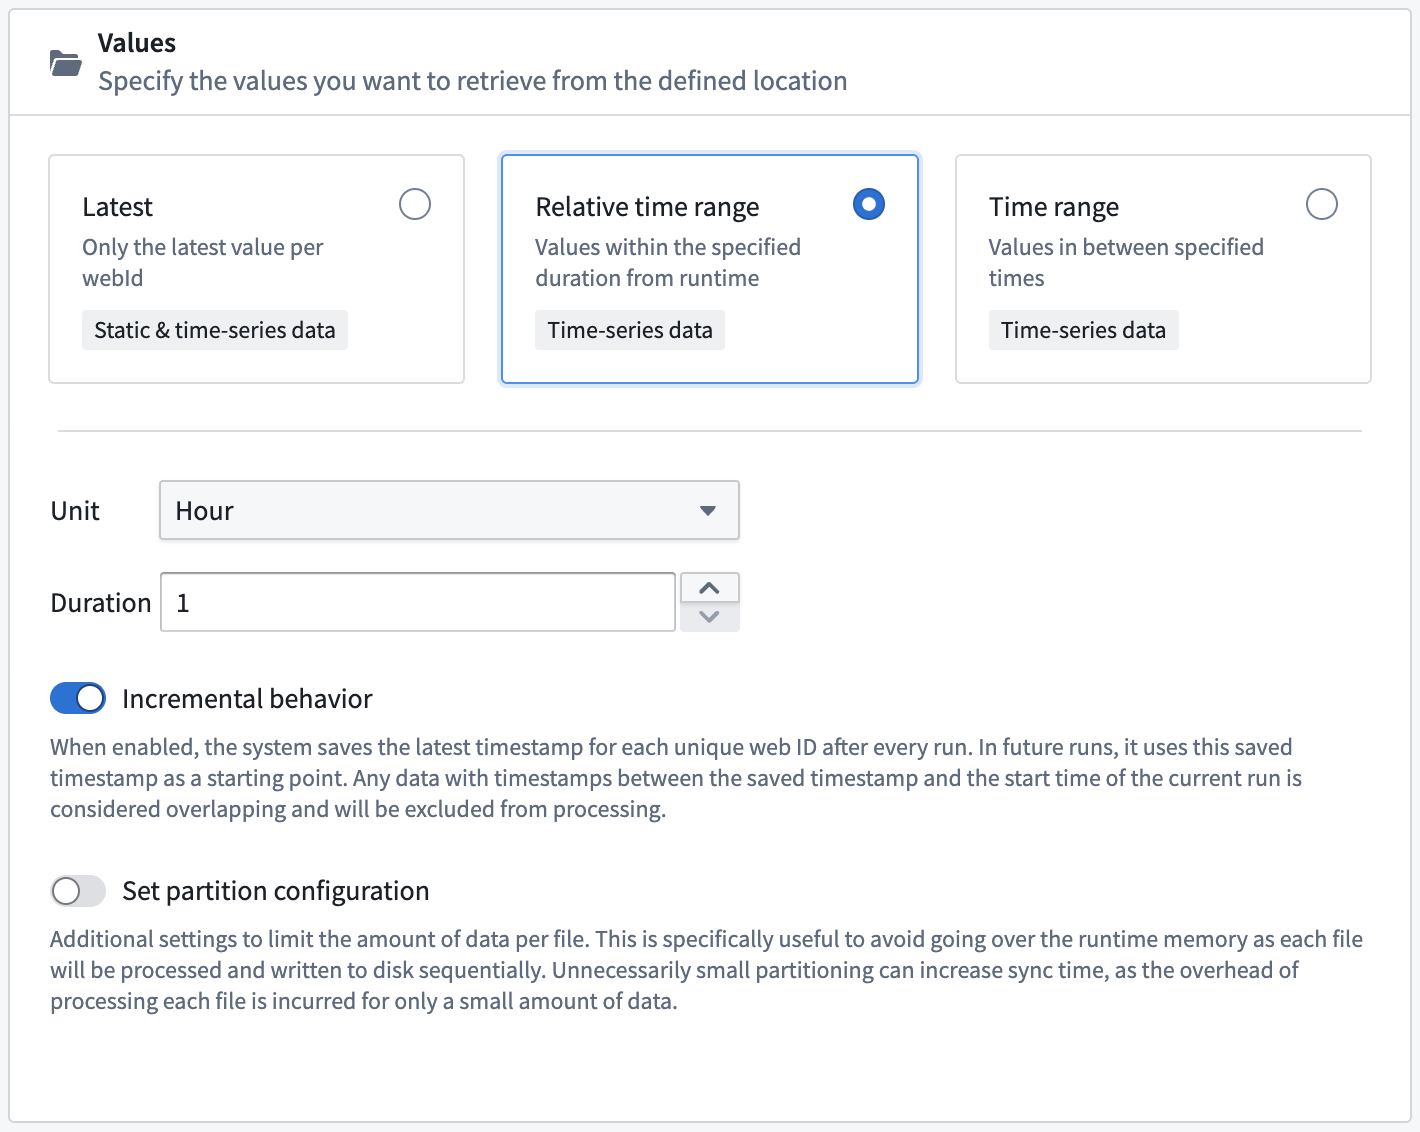Click the Unit field label

[x=75, y=510]
